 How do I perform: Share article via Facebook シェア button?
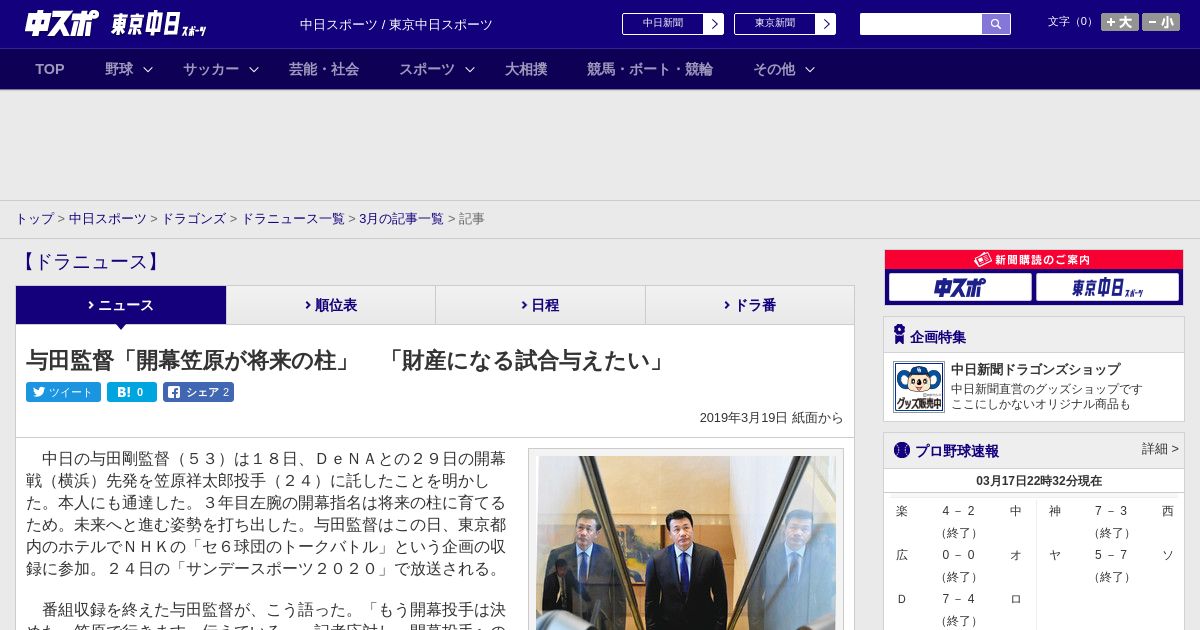198,392
